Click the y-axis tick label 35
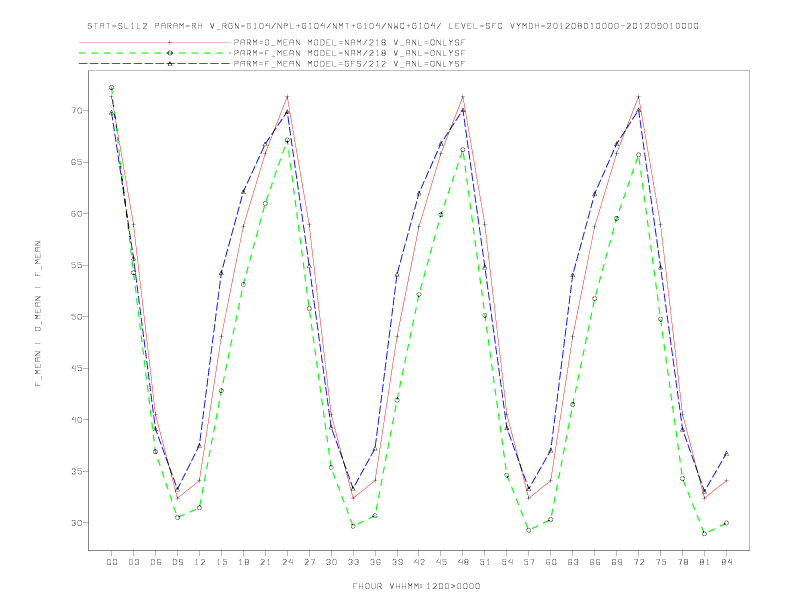792x612 pixels. tap(77, 471)
